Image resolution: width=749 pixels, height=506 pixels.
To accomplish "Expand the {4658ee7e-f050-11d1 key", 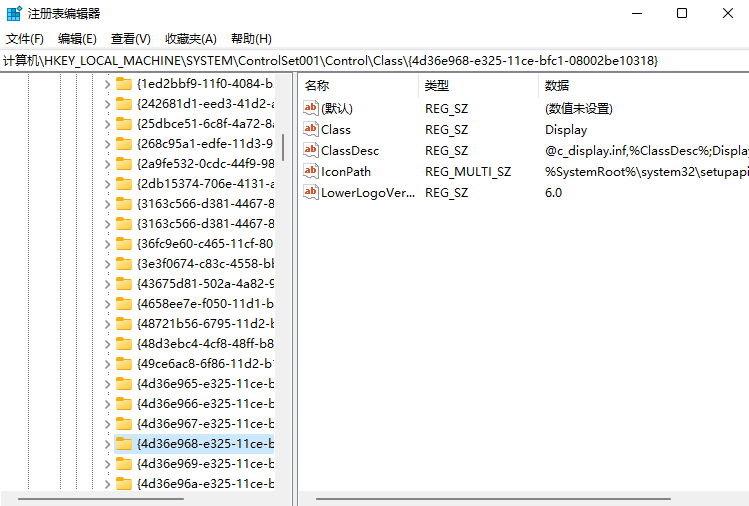I will [x=107, y=304].
